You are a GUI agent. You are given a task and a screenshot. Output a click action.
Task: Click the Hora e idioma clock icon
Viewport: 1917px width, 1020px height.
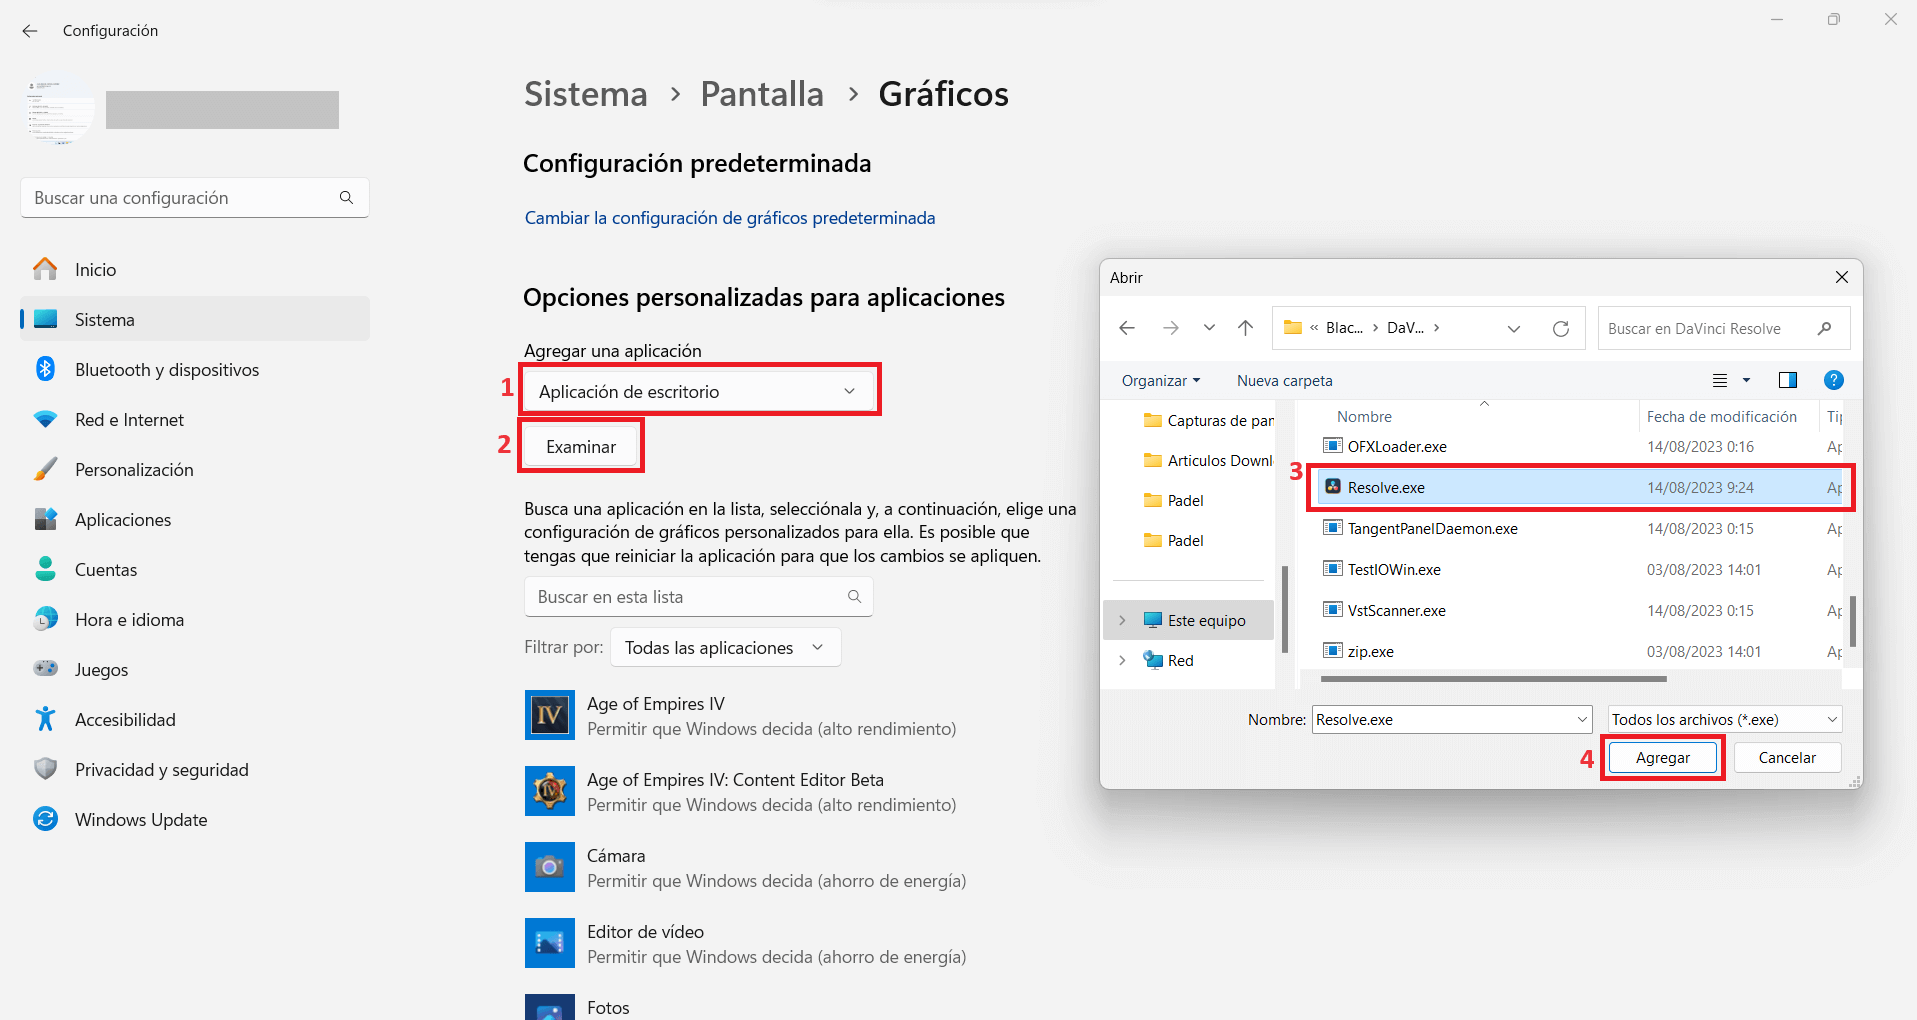[x=45, y=619]
